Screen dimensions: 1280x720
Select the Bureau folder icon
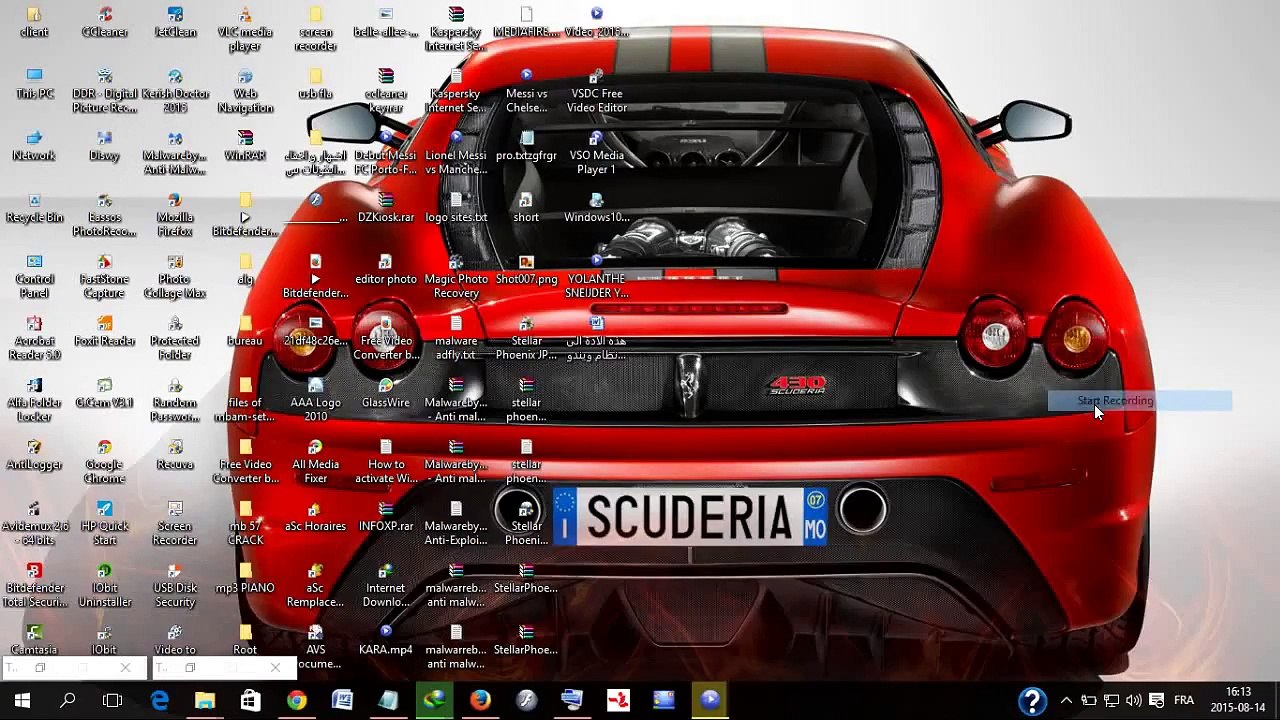pyautogui.click(x=245, y=333)
